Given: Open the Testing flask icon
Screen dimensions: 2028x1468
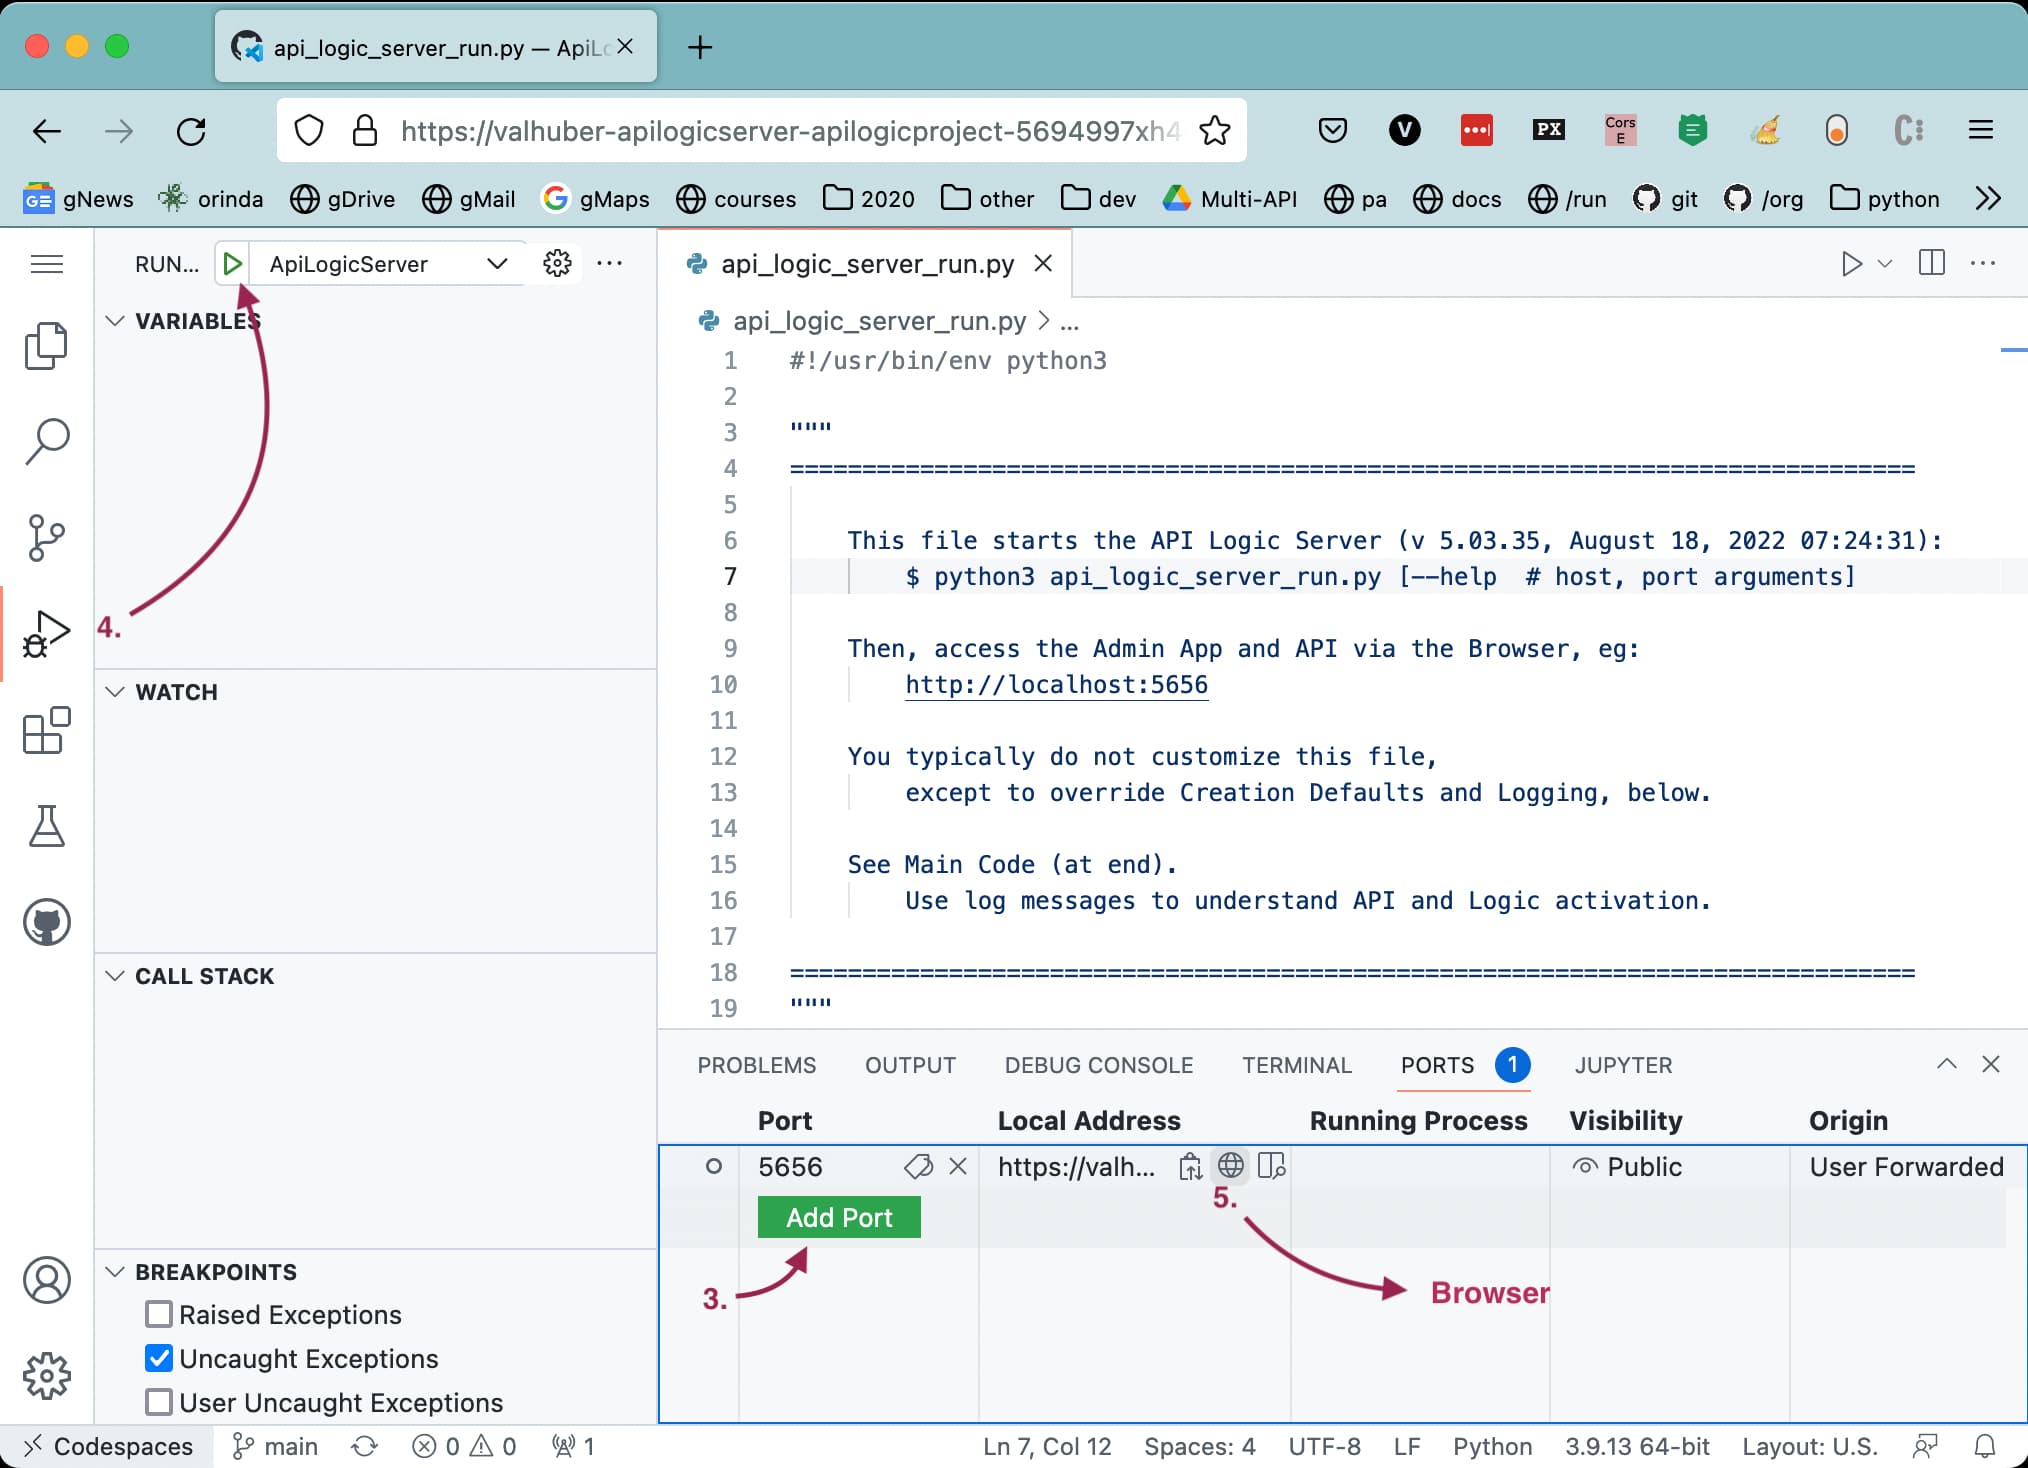Looking at the screenshot, I should tap(46, 827).
